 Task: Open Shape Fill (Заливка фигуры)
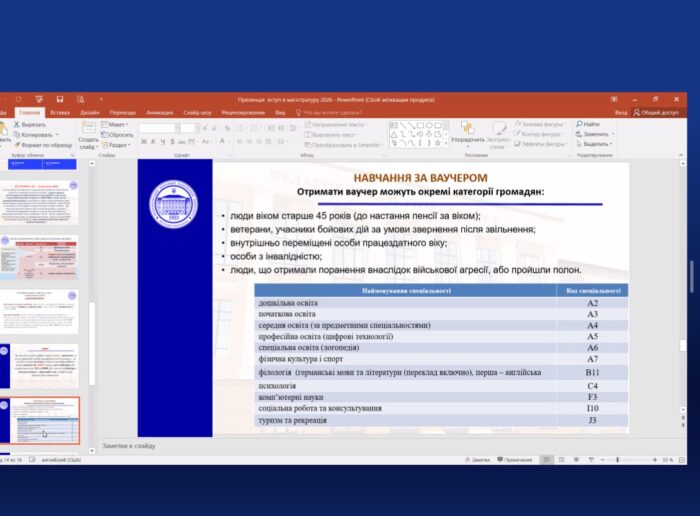click(x=540, y=124)
